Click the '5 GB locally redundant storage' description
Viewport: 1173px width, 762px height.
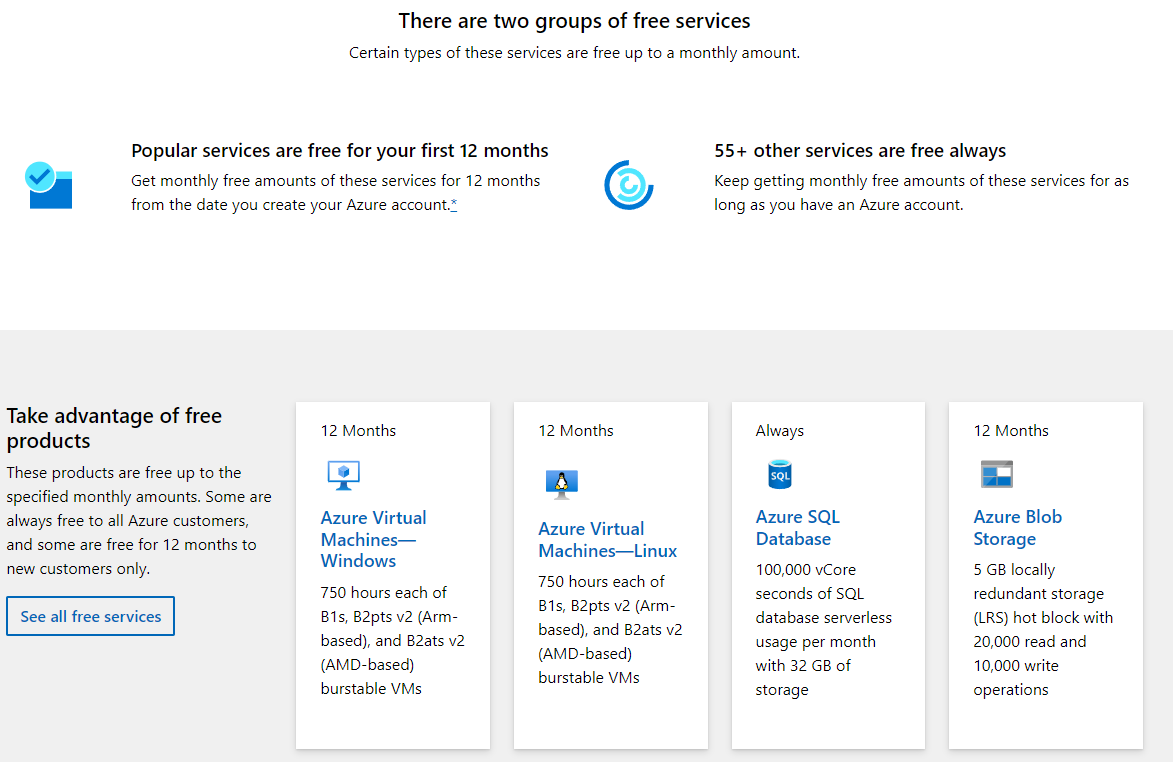coord(1042,629)
